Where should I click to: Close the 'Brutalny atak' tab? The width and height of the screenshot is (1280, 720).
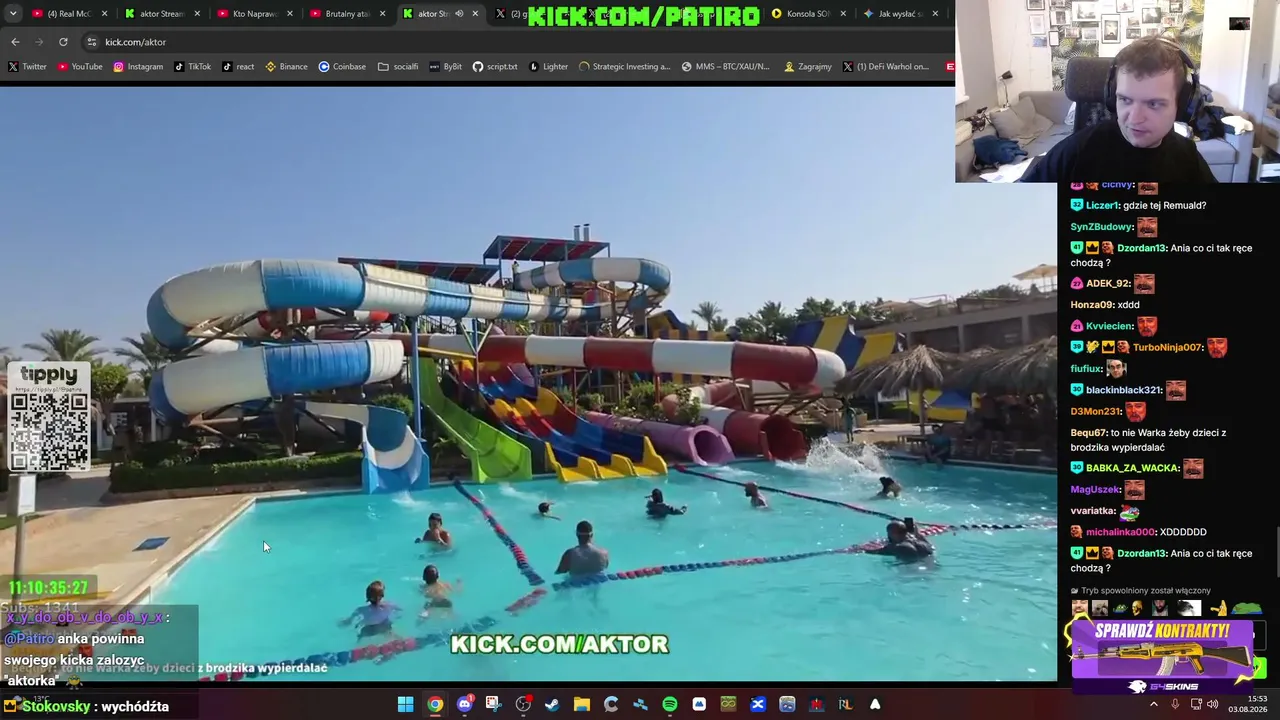[x=382, y=14]
